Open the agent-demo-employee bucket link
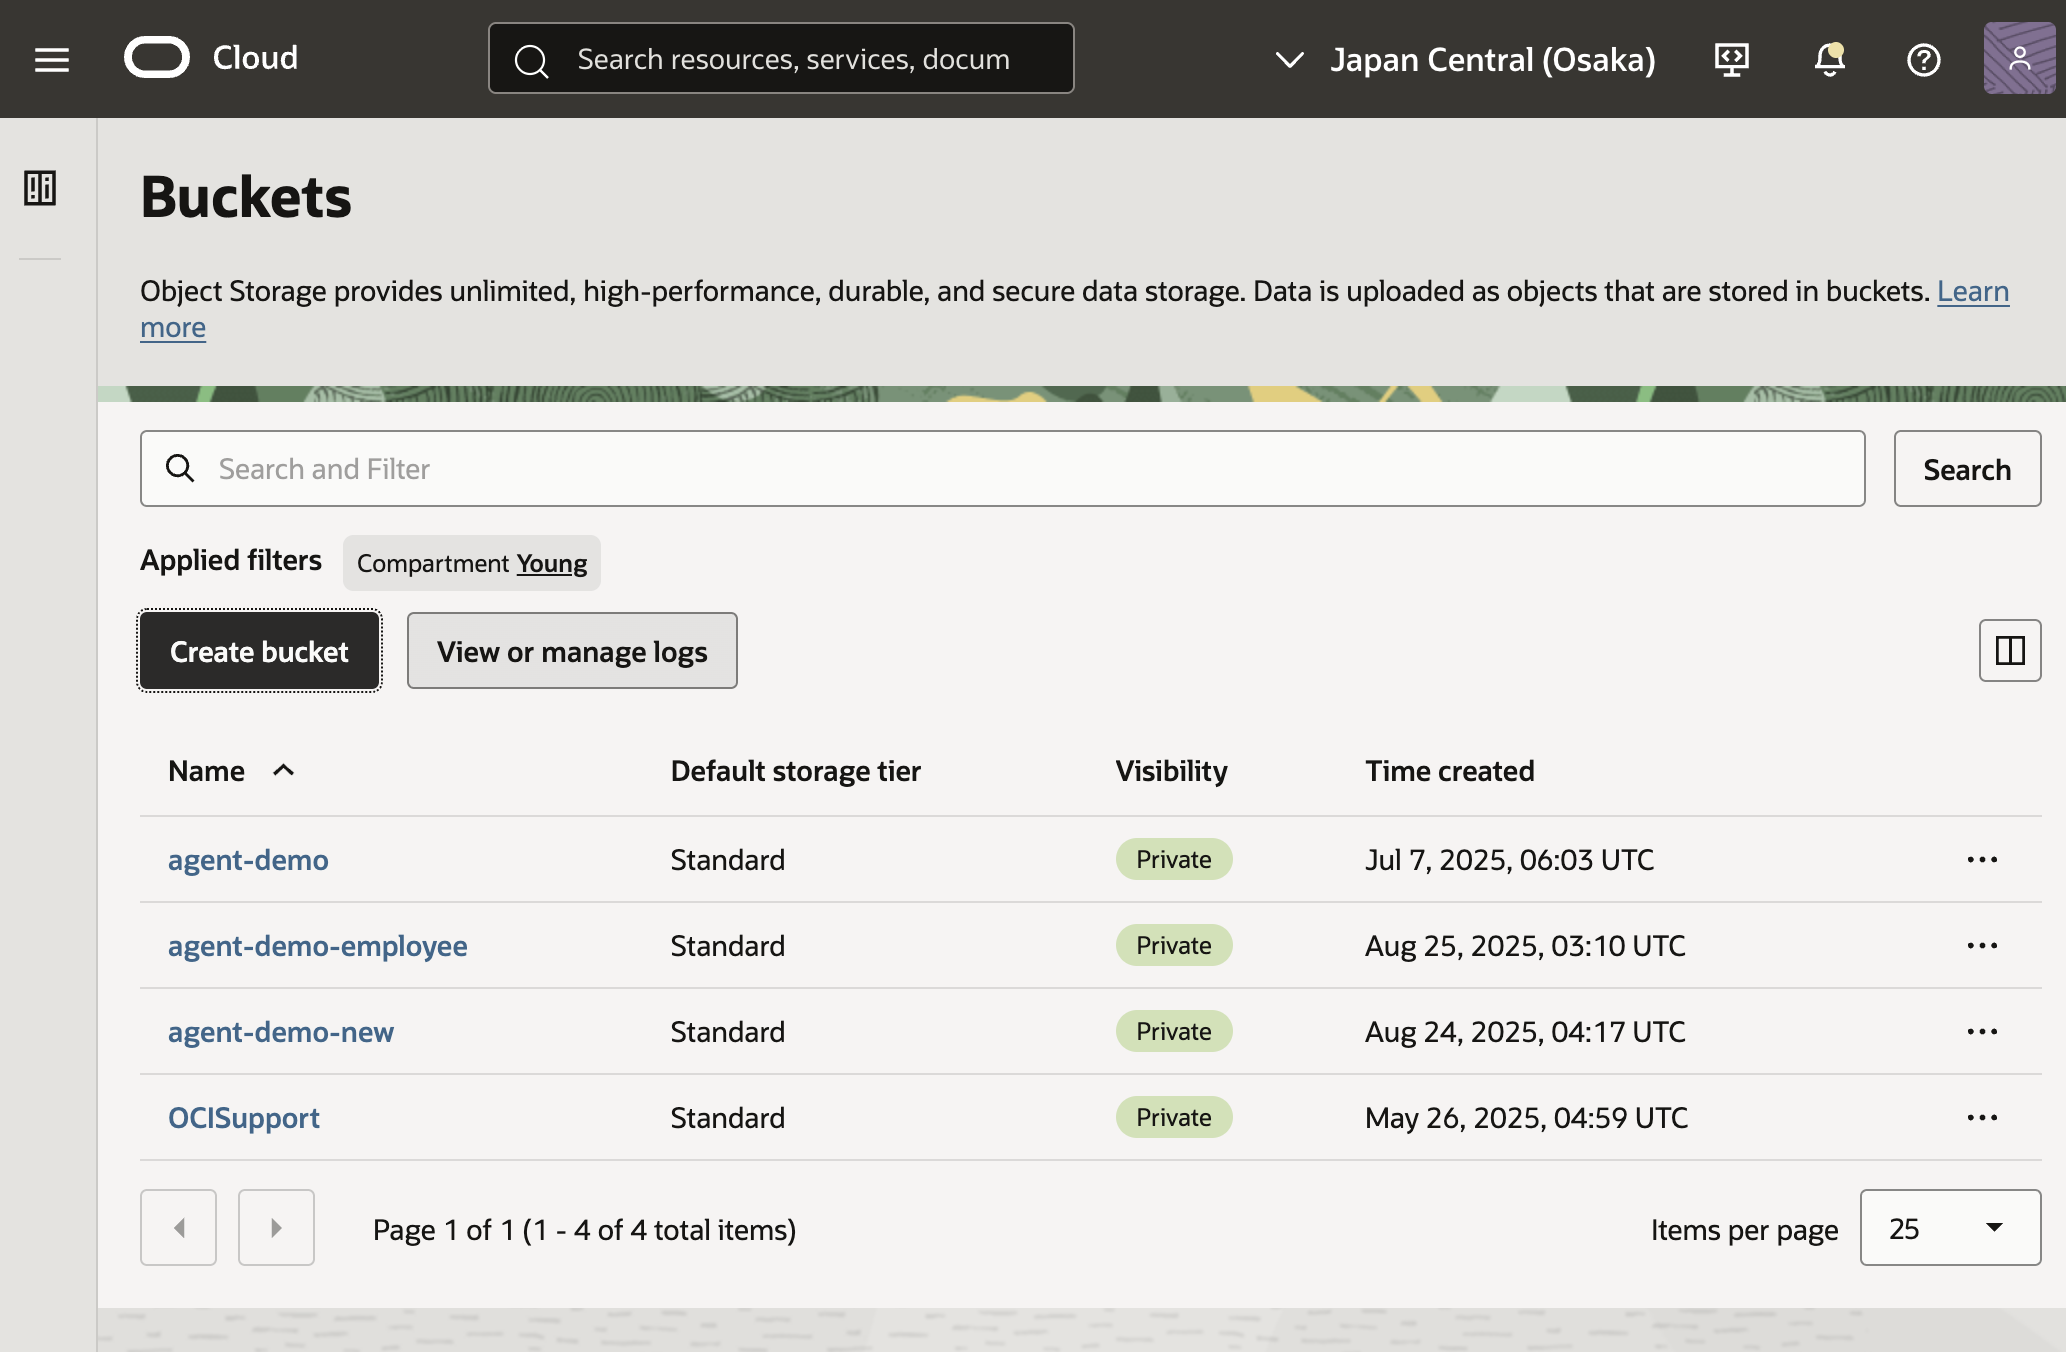The height and width of the screenshot is (1352, 2066). point(317,946)
